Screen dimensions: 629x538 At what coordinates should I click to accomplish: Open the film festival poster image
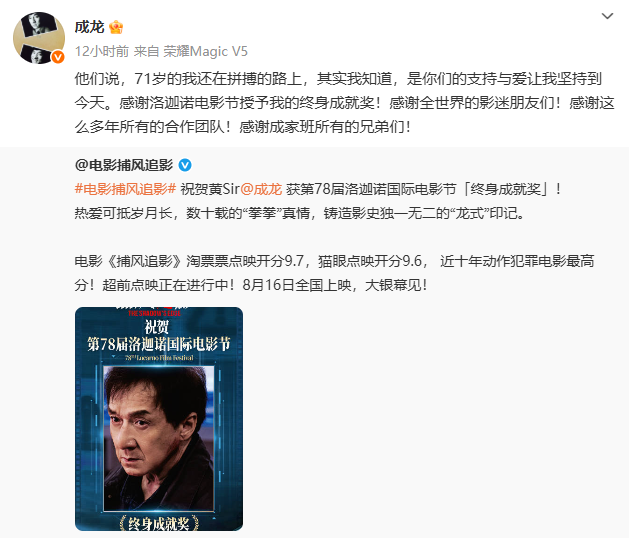point(159,419)
